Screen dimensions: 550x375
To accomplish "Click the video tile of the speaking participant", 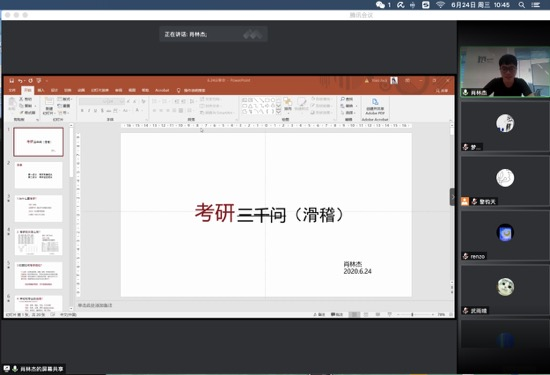I will coord(505,72).
